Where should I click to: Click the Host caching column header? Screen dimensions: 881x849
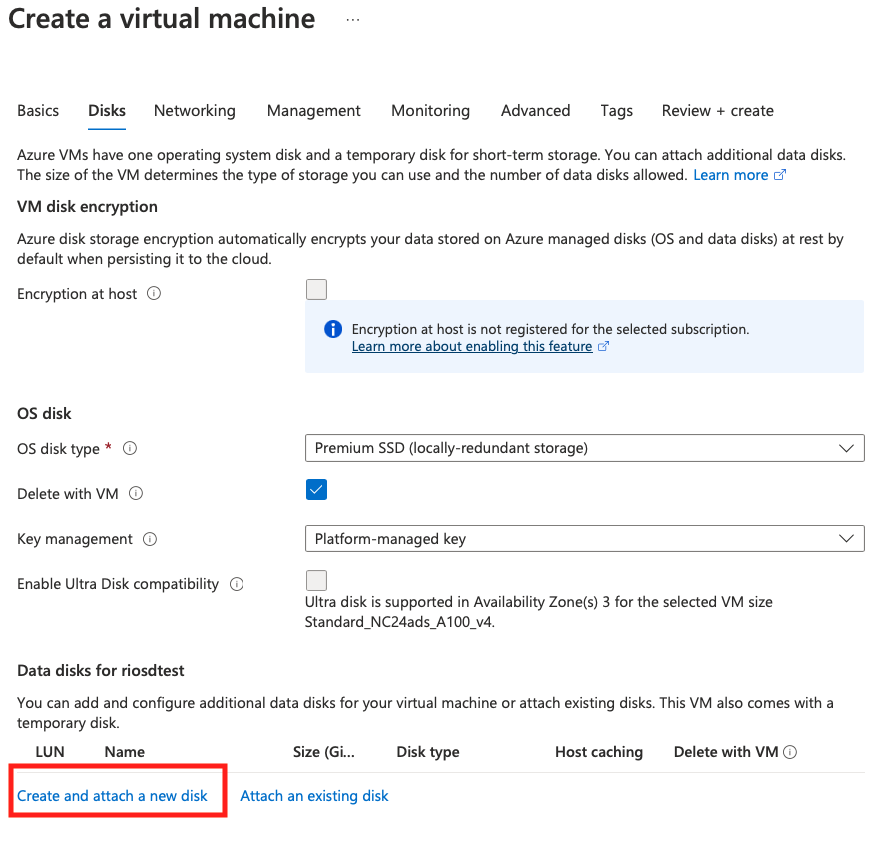click(x=598, y=752)
